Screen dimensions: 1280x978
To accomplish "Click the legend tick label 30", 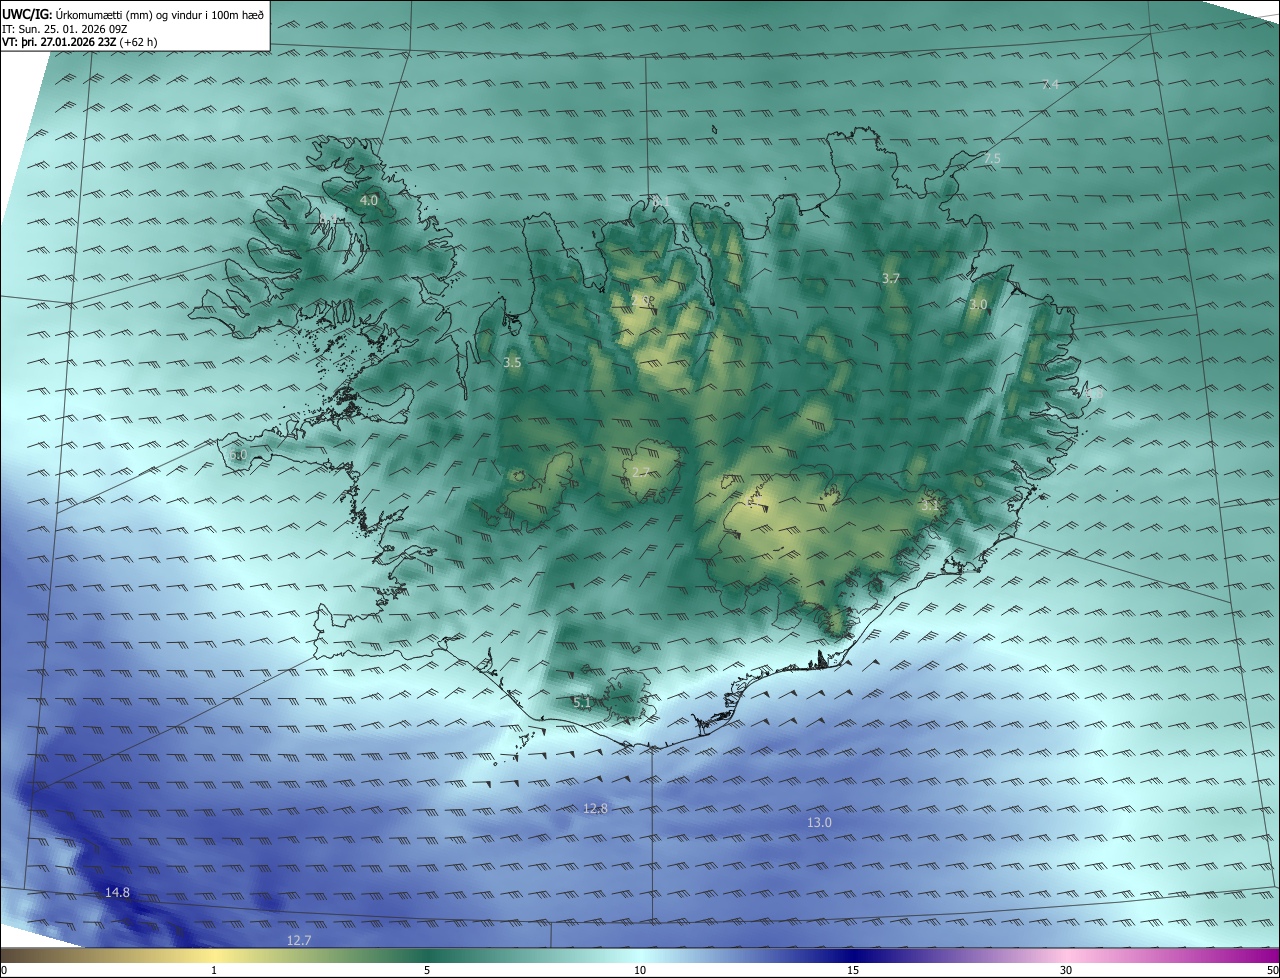I will 1066,970.
